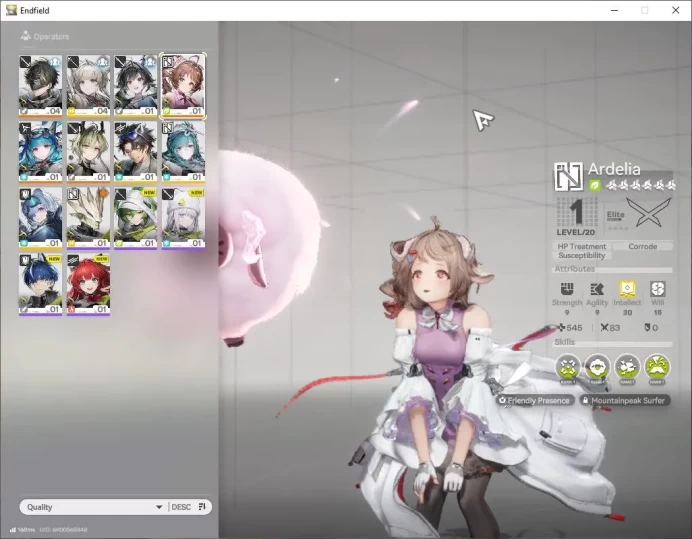The height and width of the screenshot is (539, 692).
Task: Click the yellow Intellect attribute icon
Action: tap(627, 289)
